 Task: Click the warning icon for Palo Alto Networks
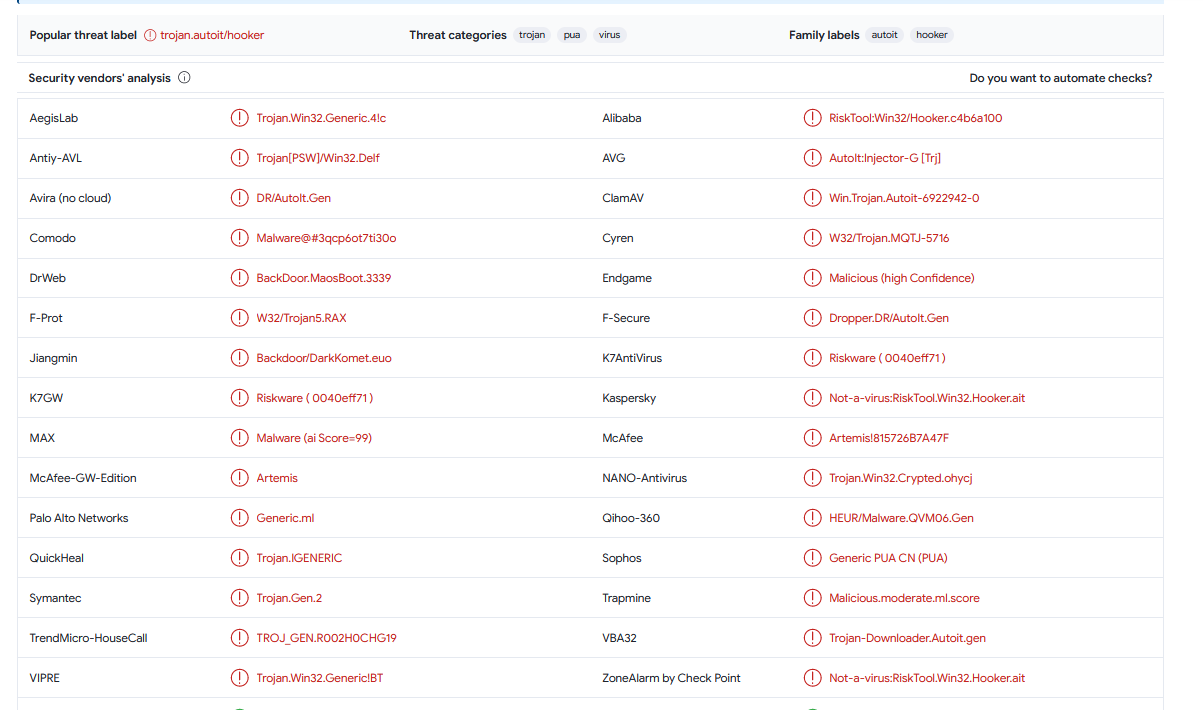239,518
